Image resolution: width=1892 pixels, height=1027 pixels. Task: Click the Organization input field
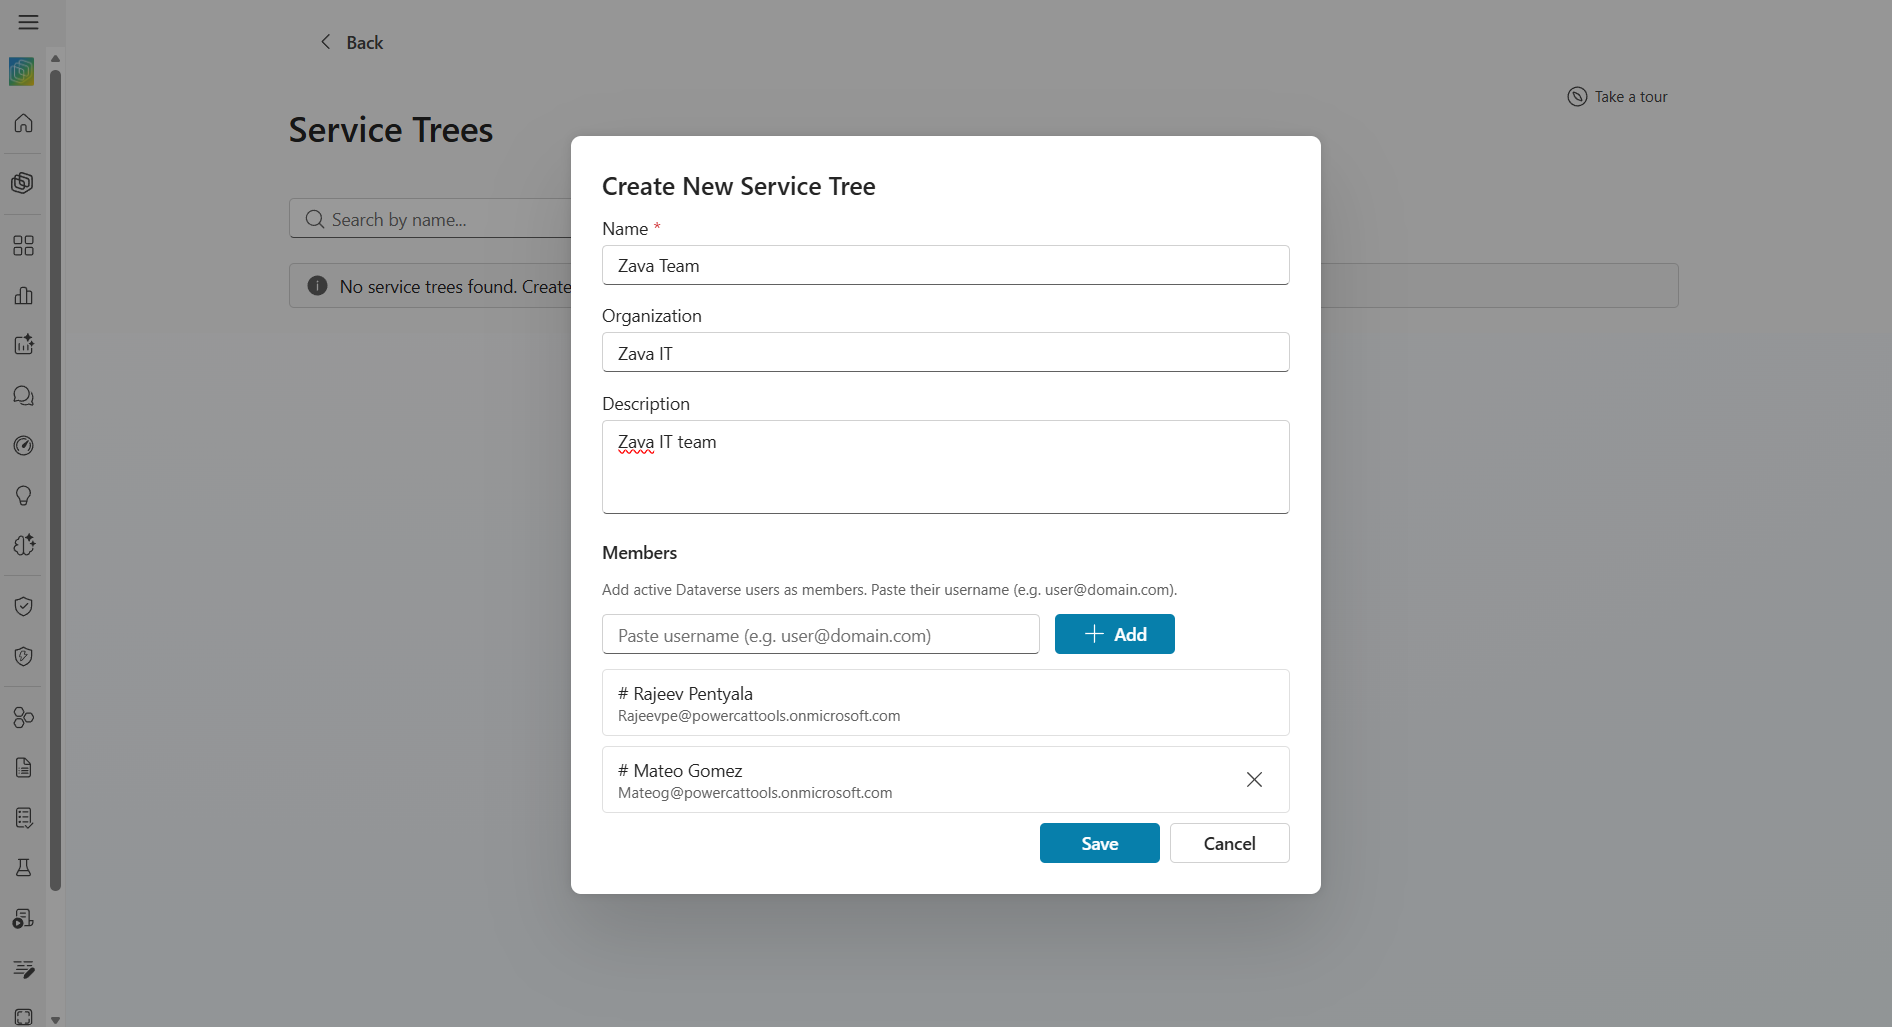pos(946,352)
